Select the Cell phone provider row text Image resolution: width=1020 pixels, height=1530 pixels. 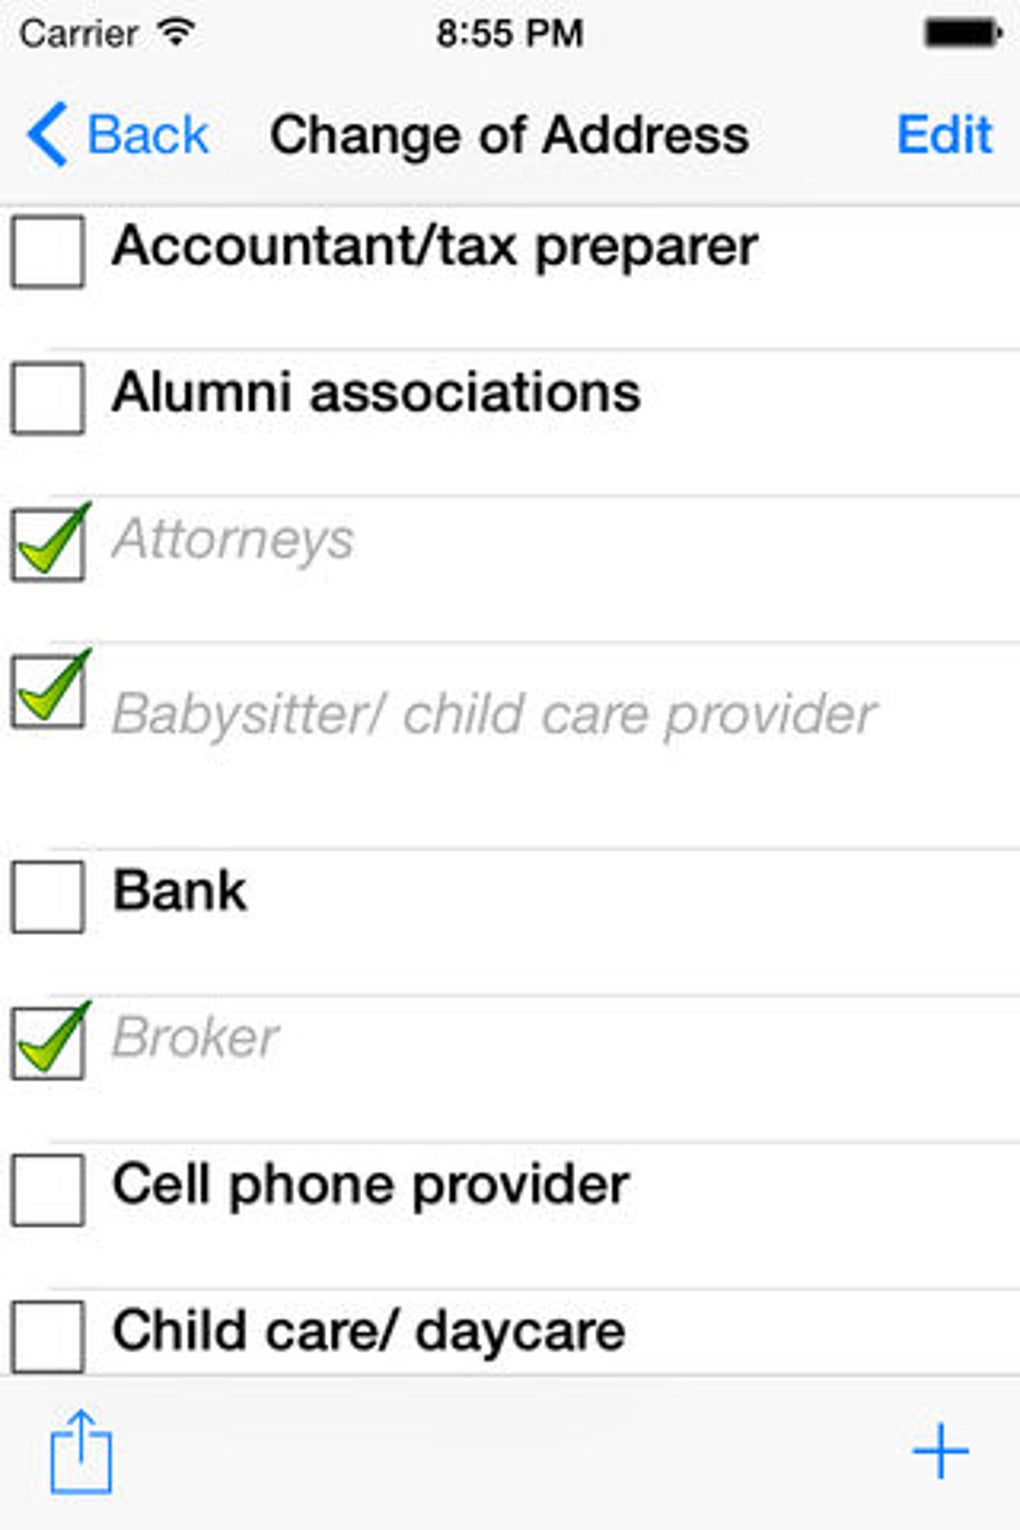(x=370, y=1185)
